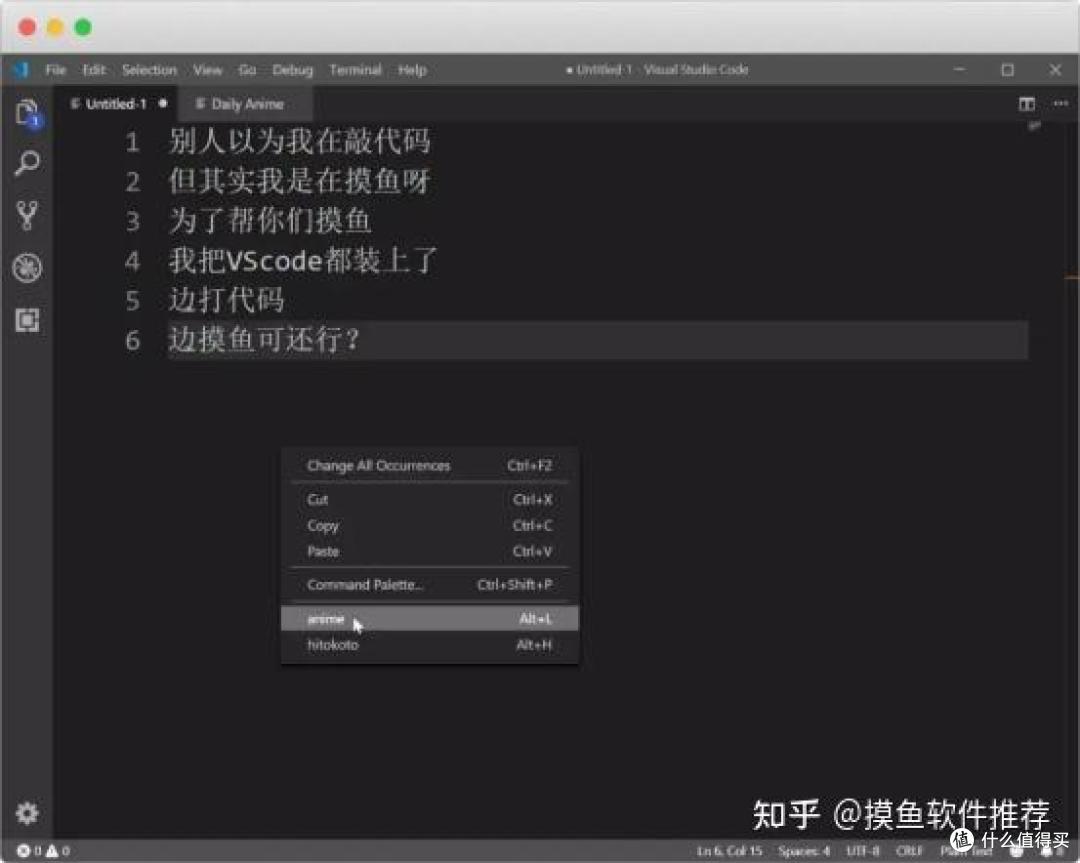Click the green macOS zoom button

[x=83, y=27]
